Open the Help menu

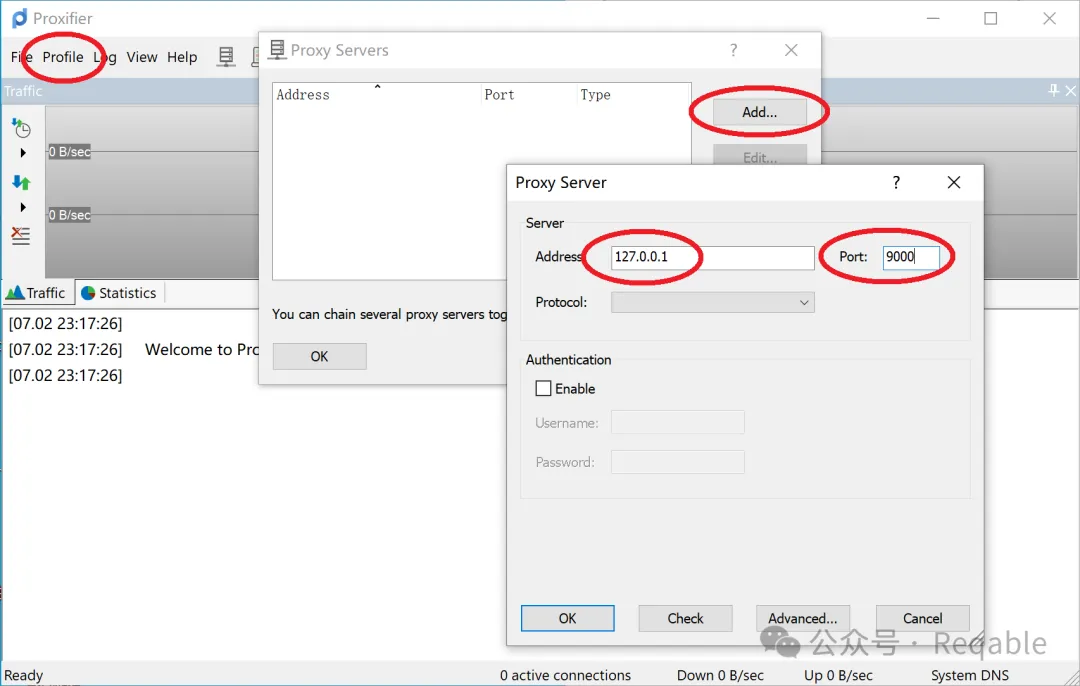pyautogui.click(x=182, y=57)
